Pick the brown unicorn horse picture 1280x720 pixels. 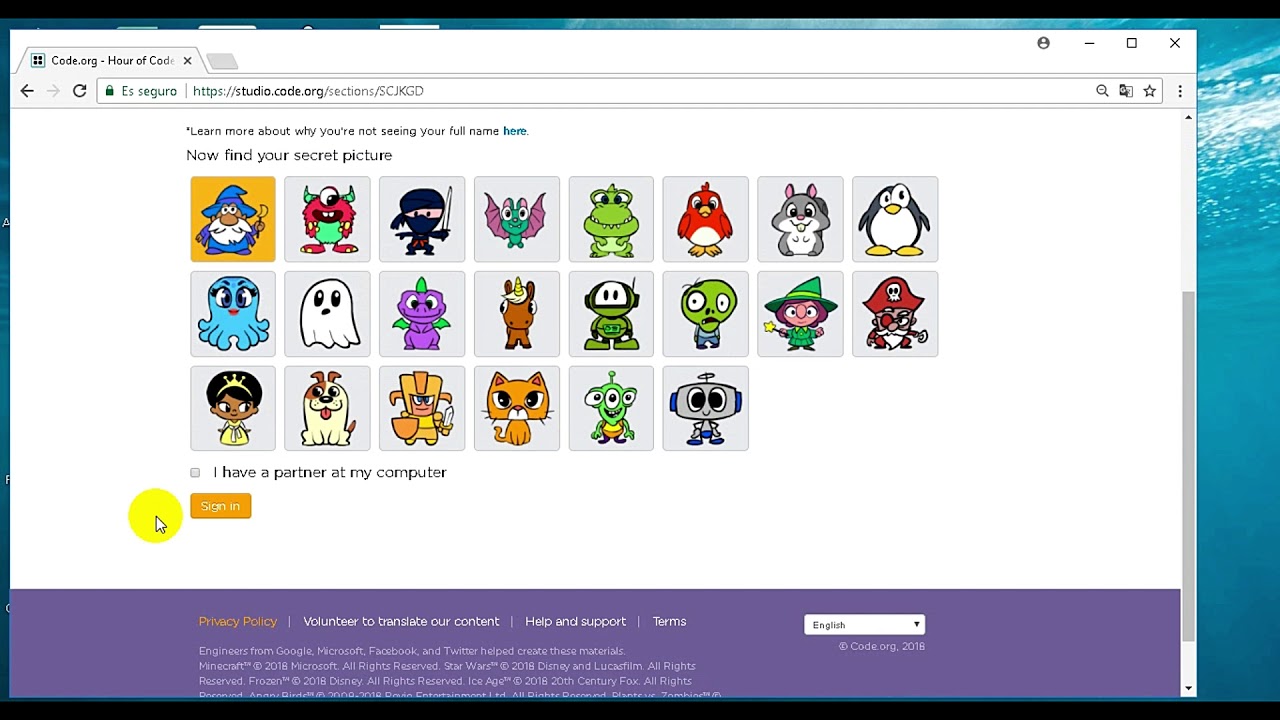click(x=517, y=314)
